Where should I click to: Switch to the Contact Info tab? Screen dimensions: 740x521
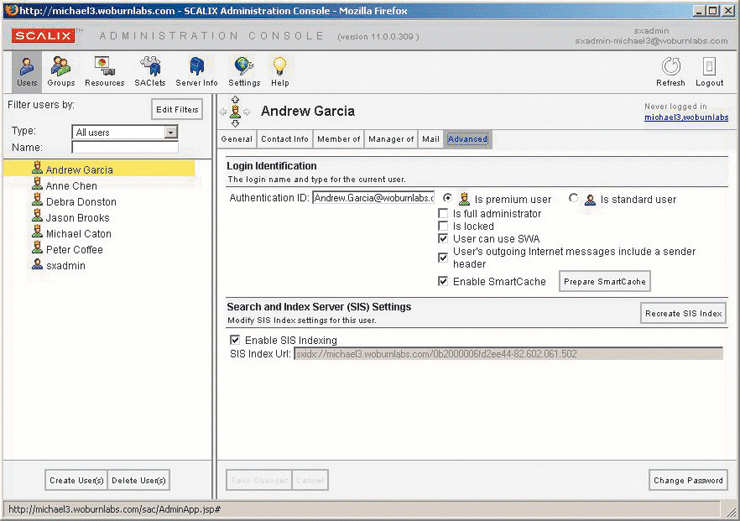pos(285,139)
